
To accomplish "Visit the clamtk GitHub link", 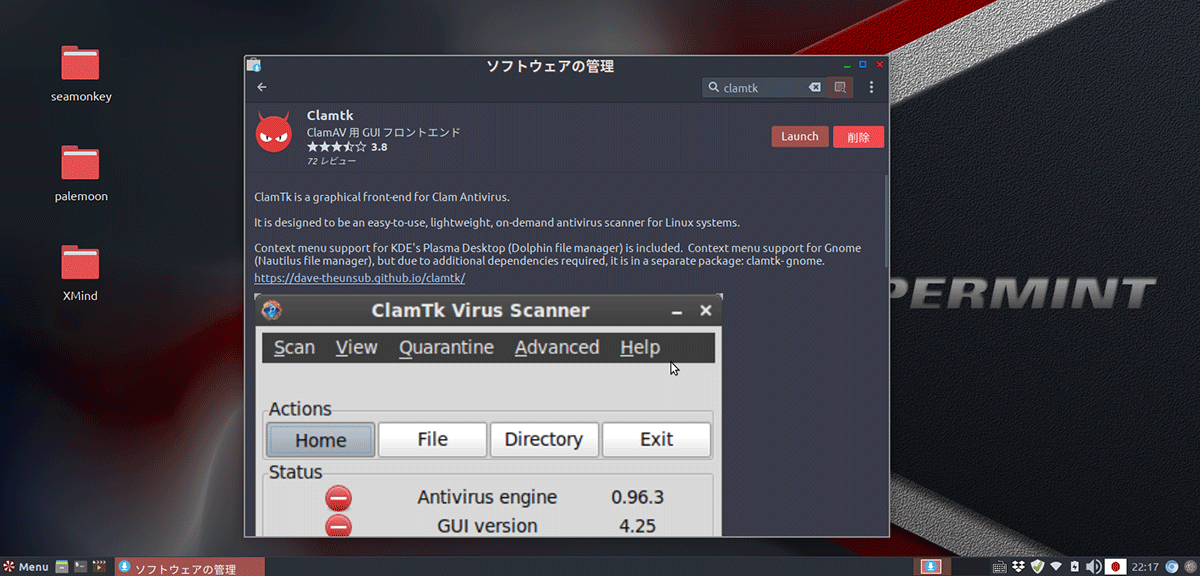I will [x=362, y=277].
